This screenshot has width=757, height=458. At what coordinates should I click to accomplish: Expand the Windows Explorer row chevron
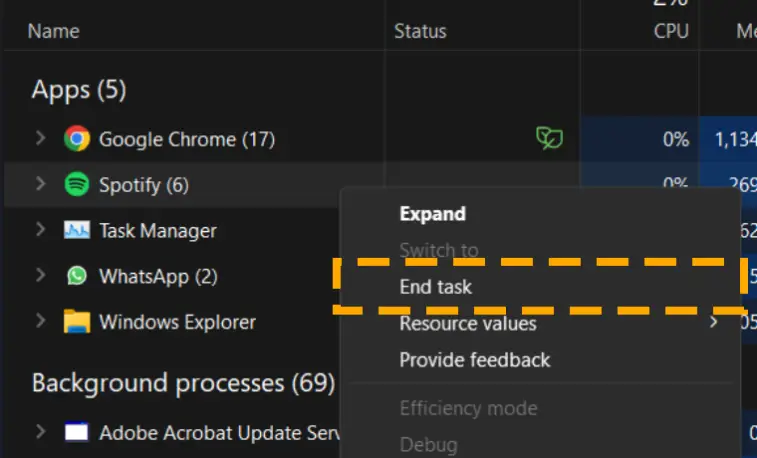(x=41, y=320)
